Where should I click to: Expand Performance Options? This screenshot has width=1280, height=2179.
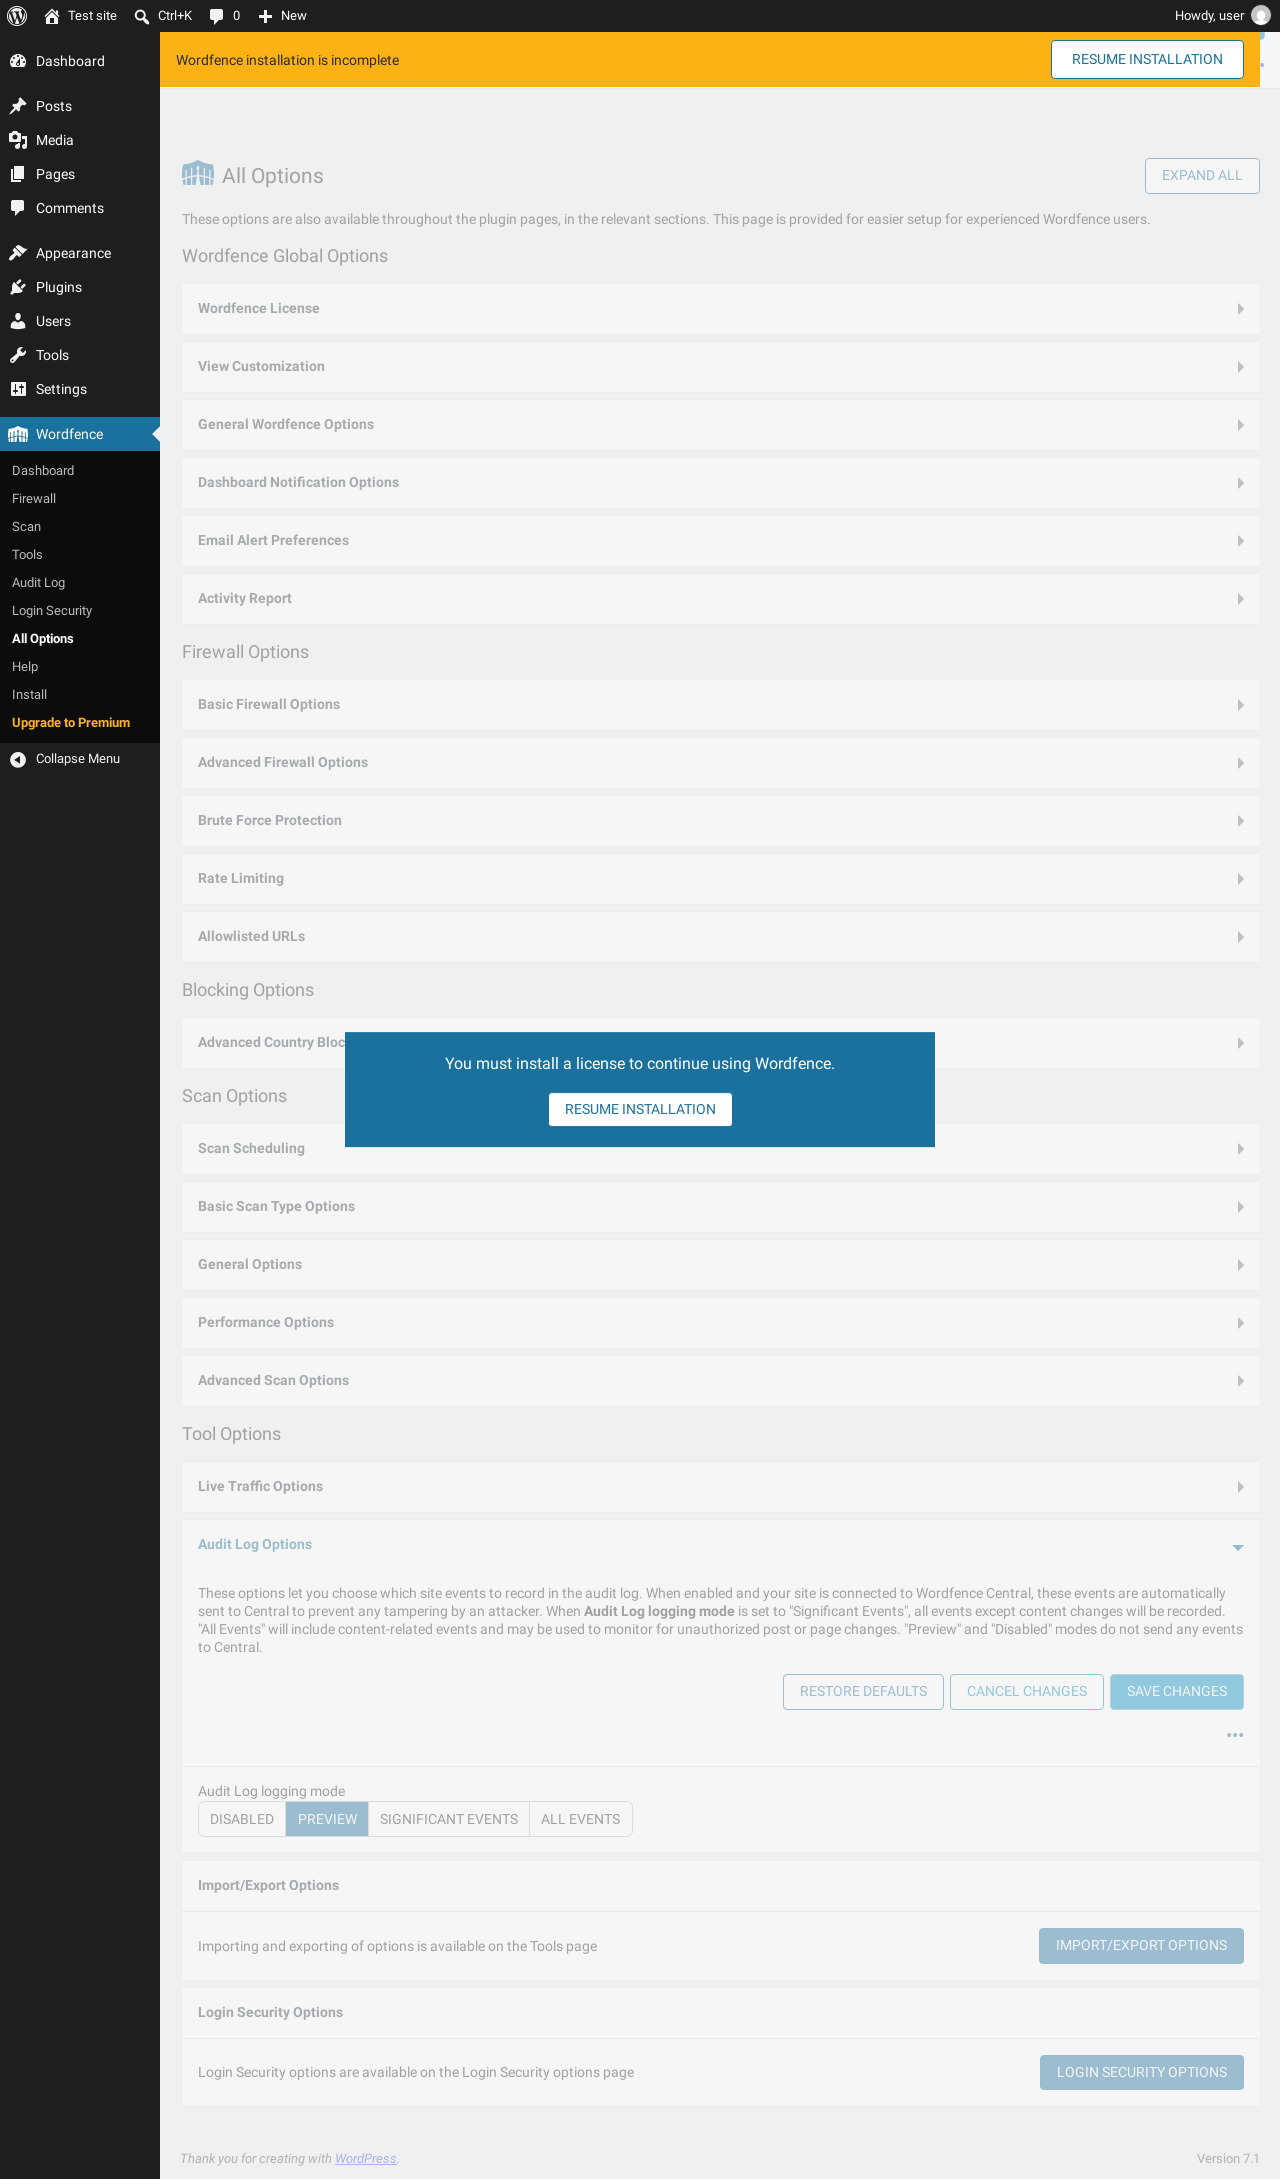point(720,1323)
